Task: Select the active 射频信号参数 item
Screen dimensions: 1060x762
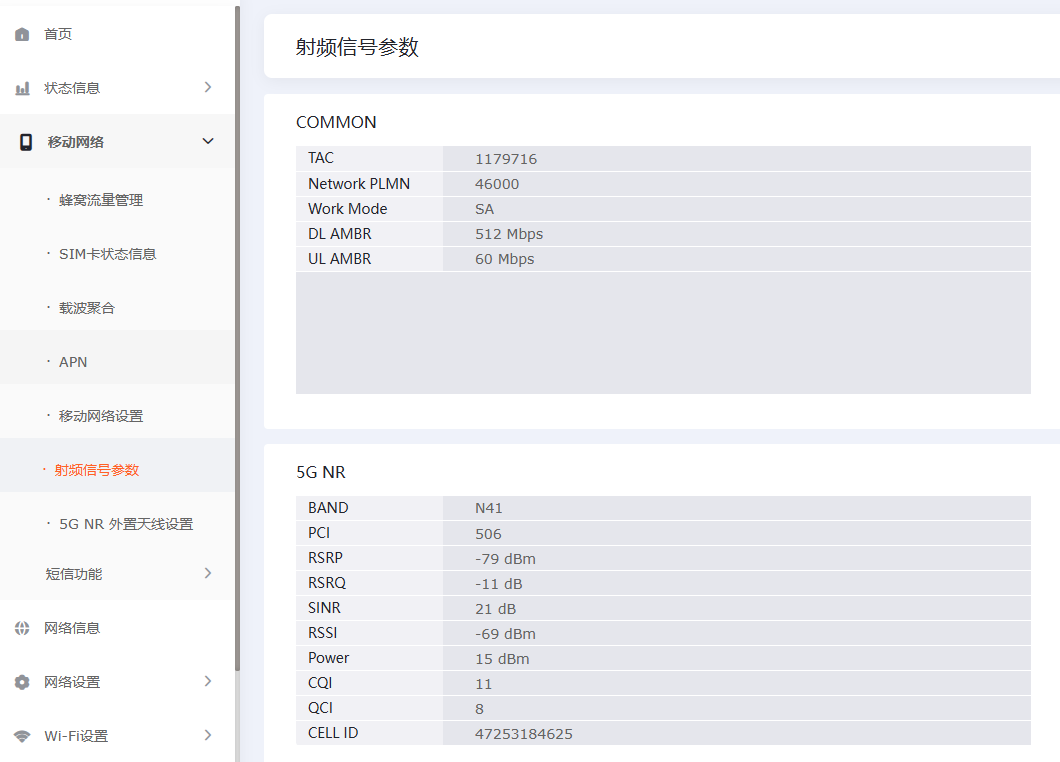Action: pyautogui.click(x=97, y=470)
